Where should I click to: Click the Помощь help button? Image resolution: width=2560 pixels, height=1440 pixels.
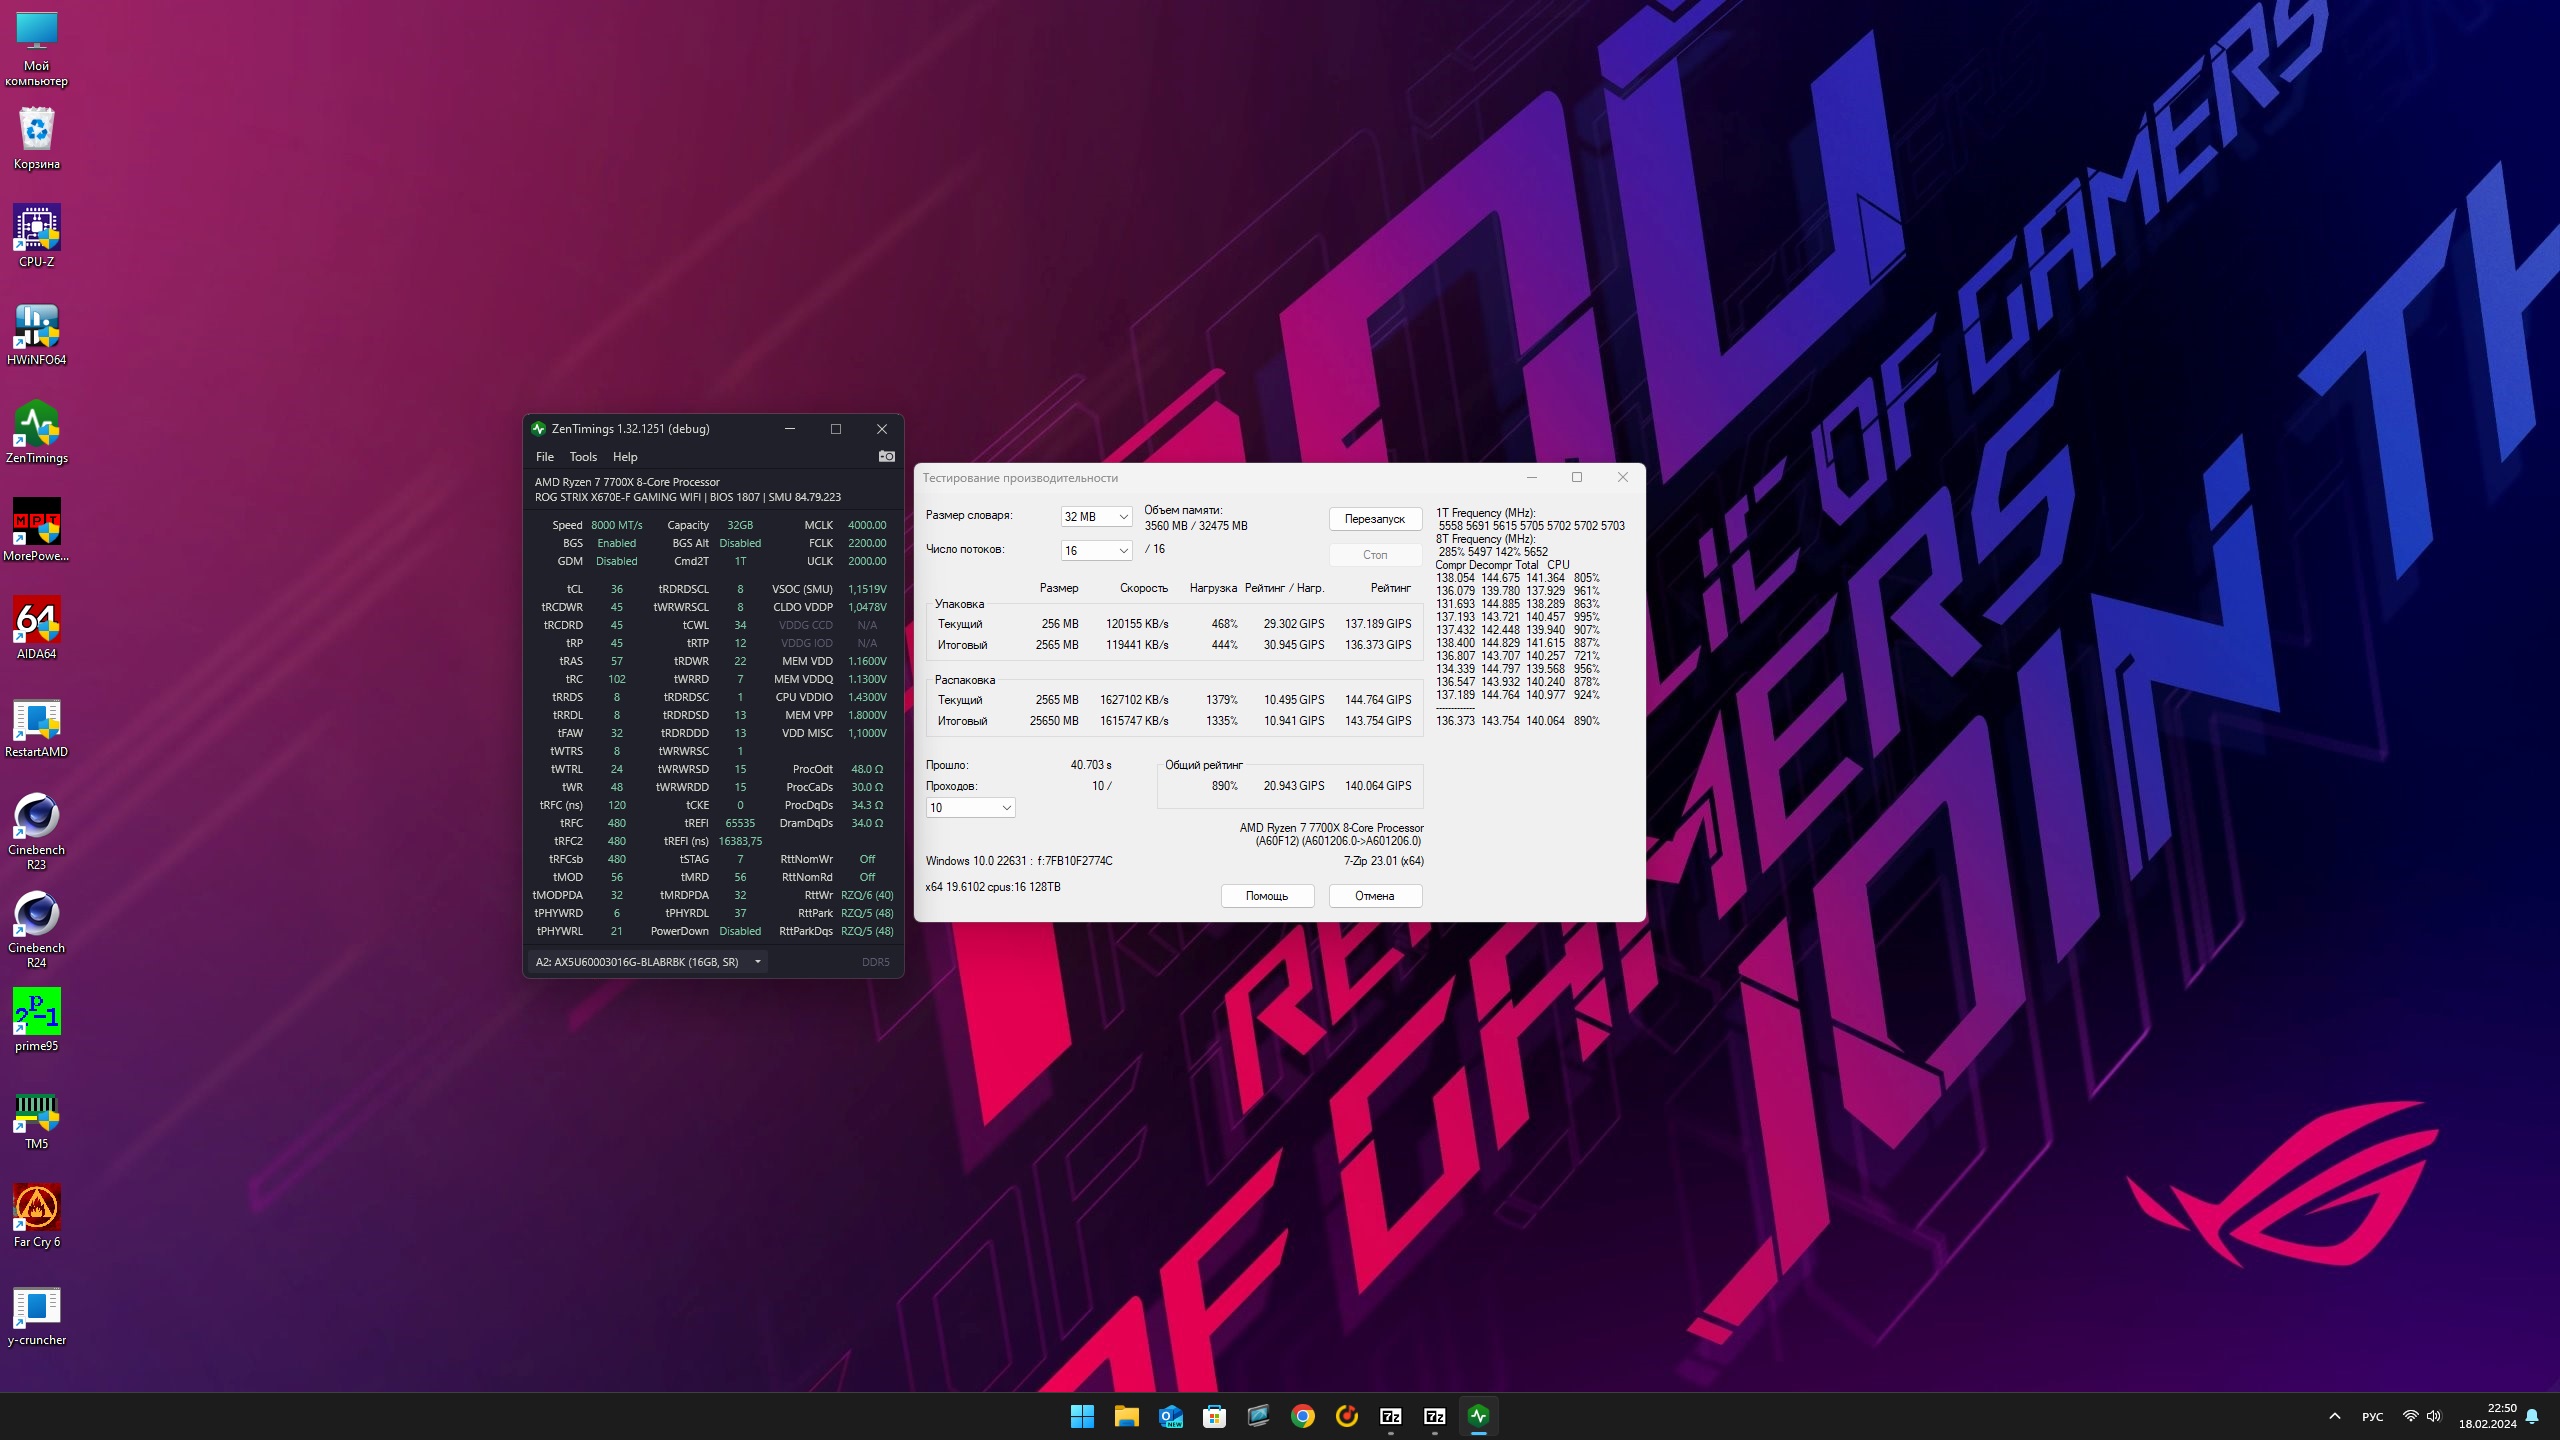pyautogui.click(x=1266, y=896)
